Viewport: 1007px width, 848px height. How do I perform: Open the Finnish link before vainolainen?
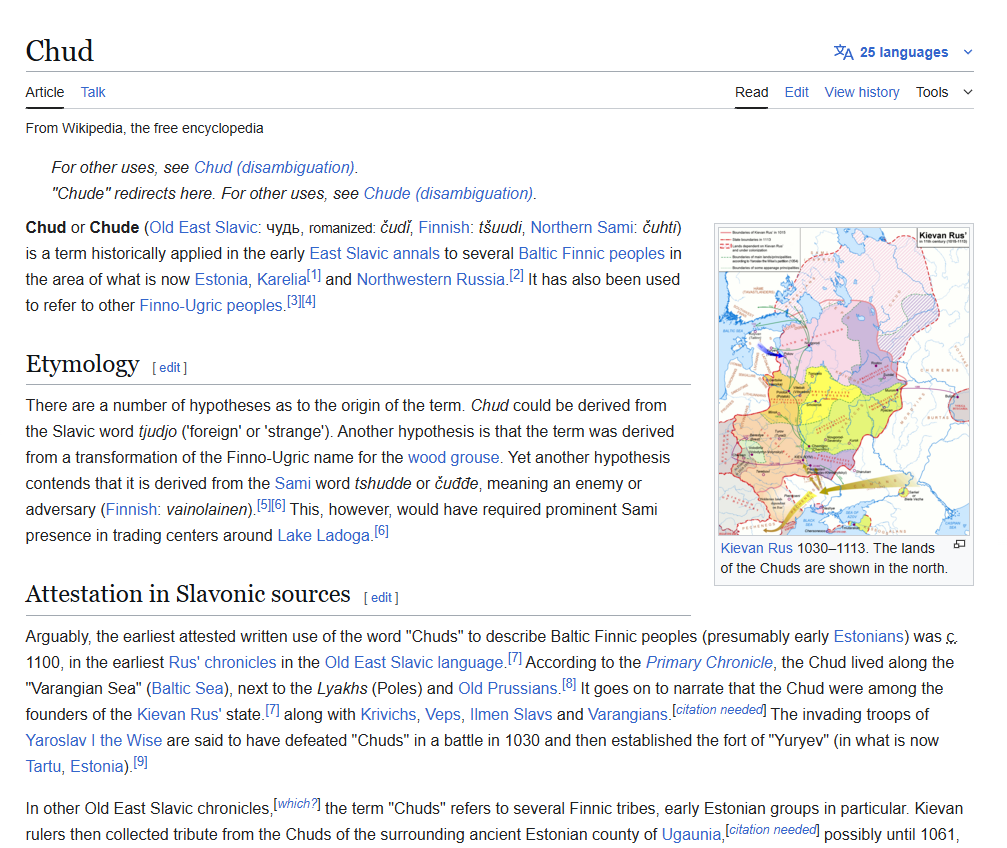pyautogui.click(x=130, y=509)
